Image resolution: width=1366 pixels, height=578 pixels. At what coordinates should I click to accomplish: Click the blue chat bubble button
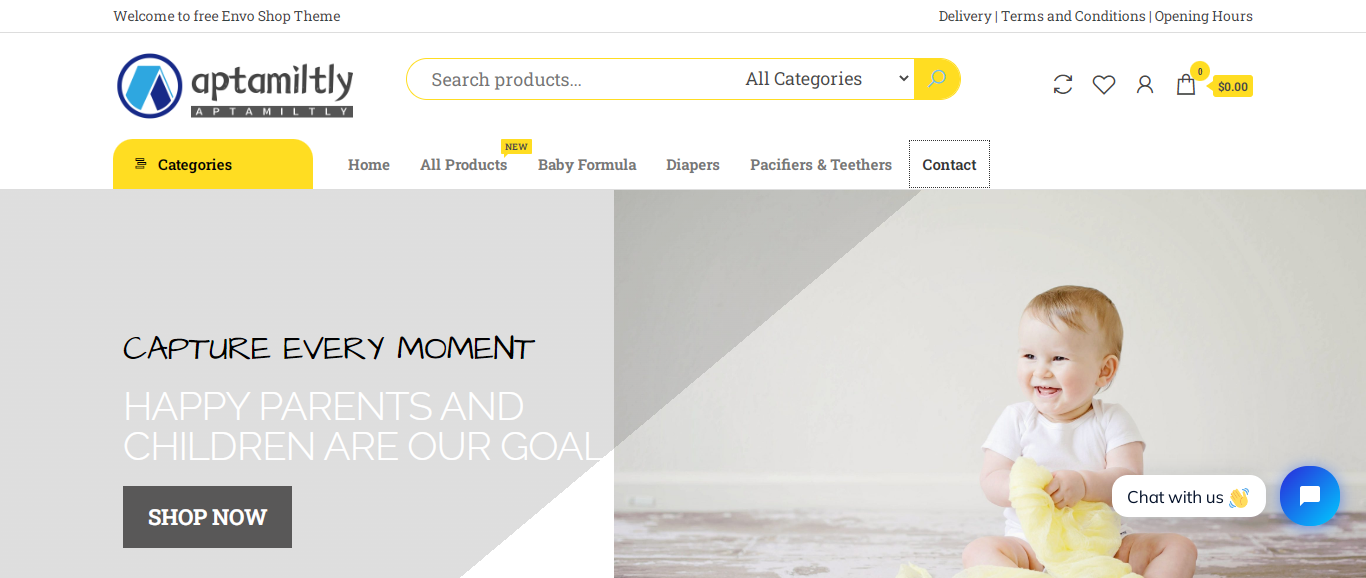pyautogui.click(x=1310, y=496)
